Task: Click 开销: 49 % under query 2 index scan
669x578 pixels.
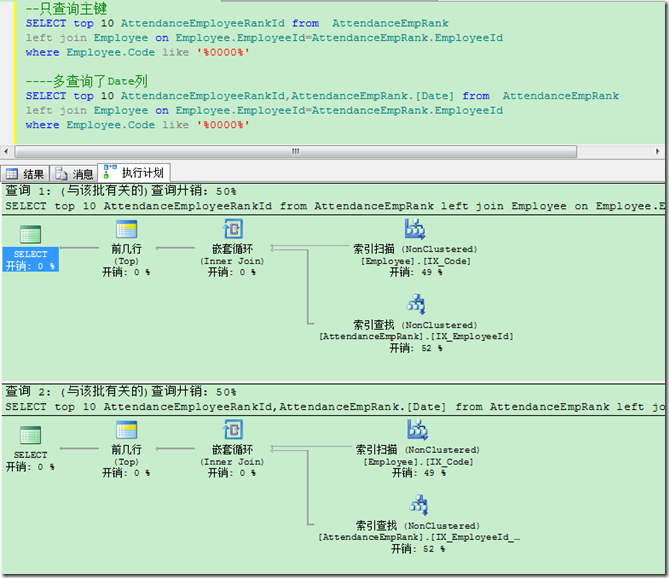Action: click(x=419, y=473)
